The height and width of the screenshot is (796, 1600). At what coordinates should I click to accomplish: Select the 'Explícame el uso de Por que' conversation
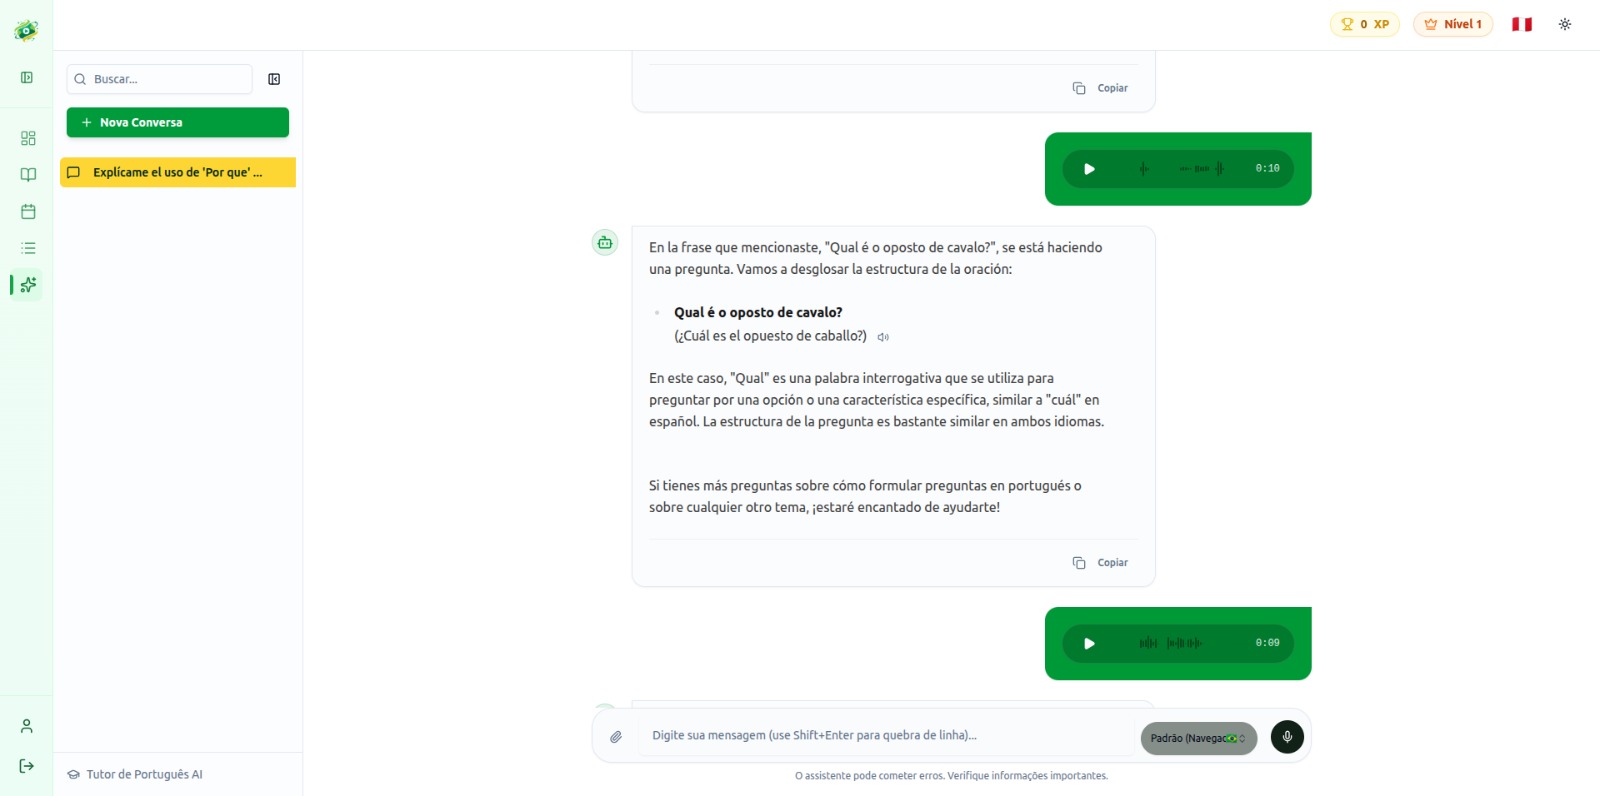click(x=178, y=172)
